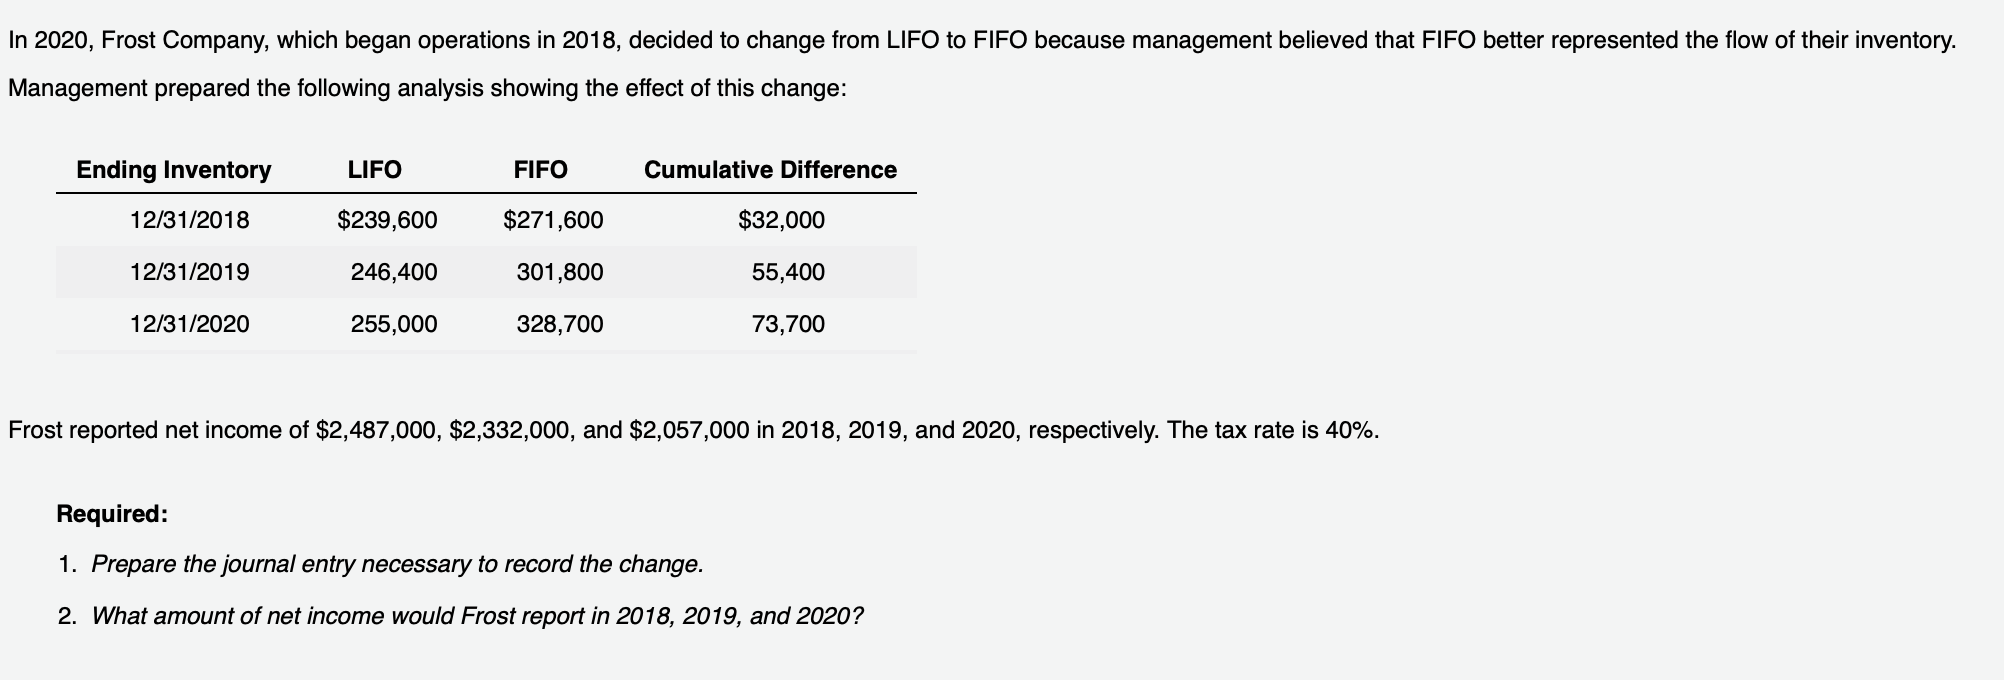
Task: Click the 328,700 FIFO value
Action: (560, 324)
